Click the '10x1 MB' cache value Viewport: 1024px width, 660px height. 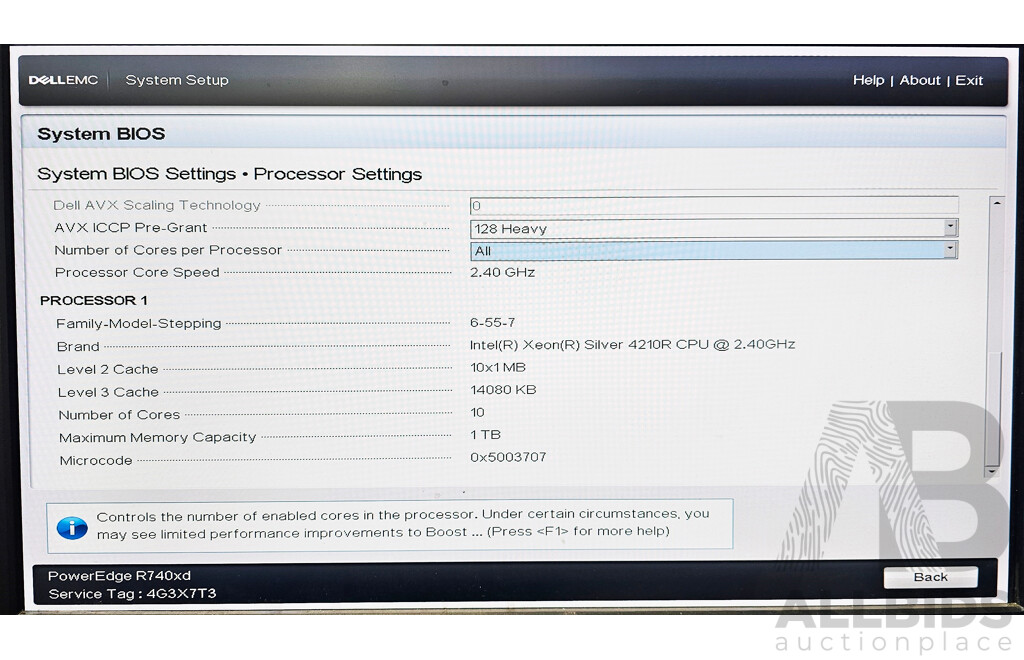coord(498,368)
